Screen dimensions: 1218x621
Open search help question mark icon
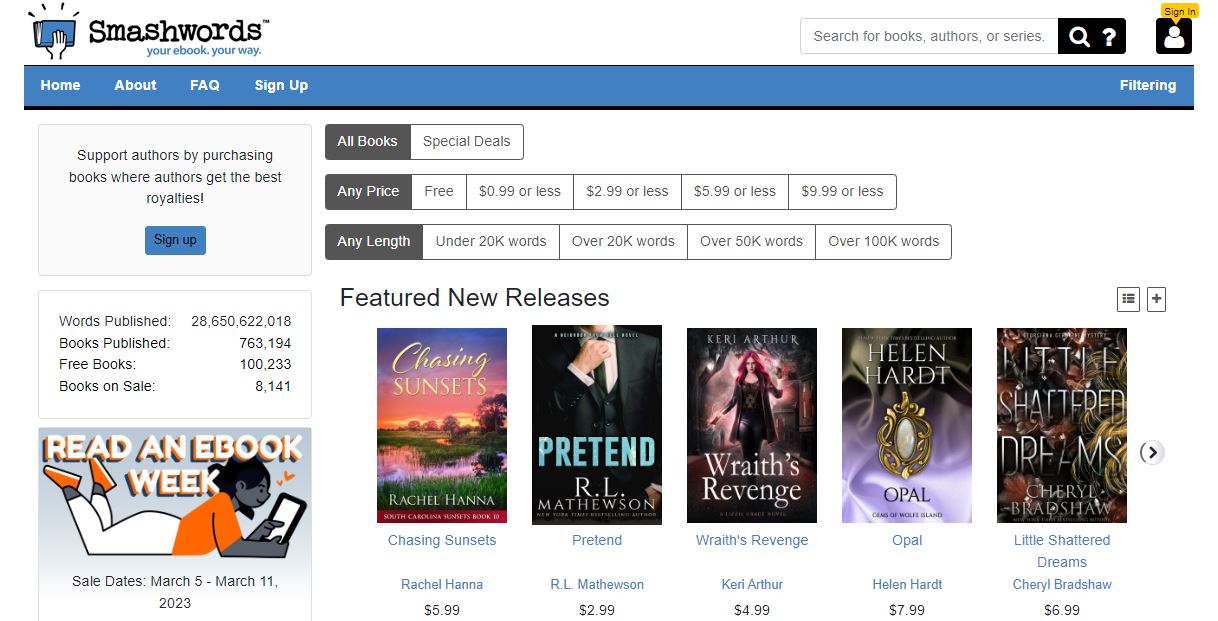1109,37
